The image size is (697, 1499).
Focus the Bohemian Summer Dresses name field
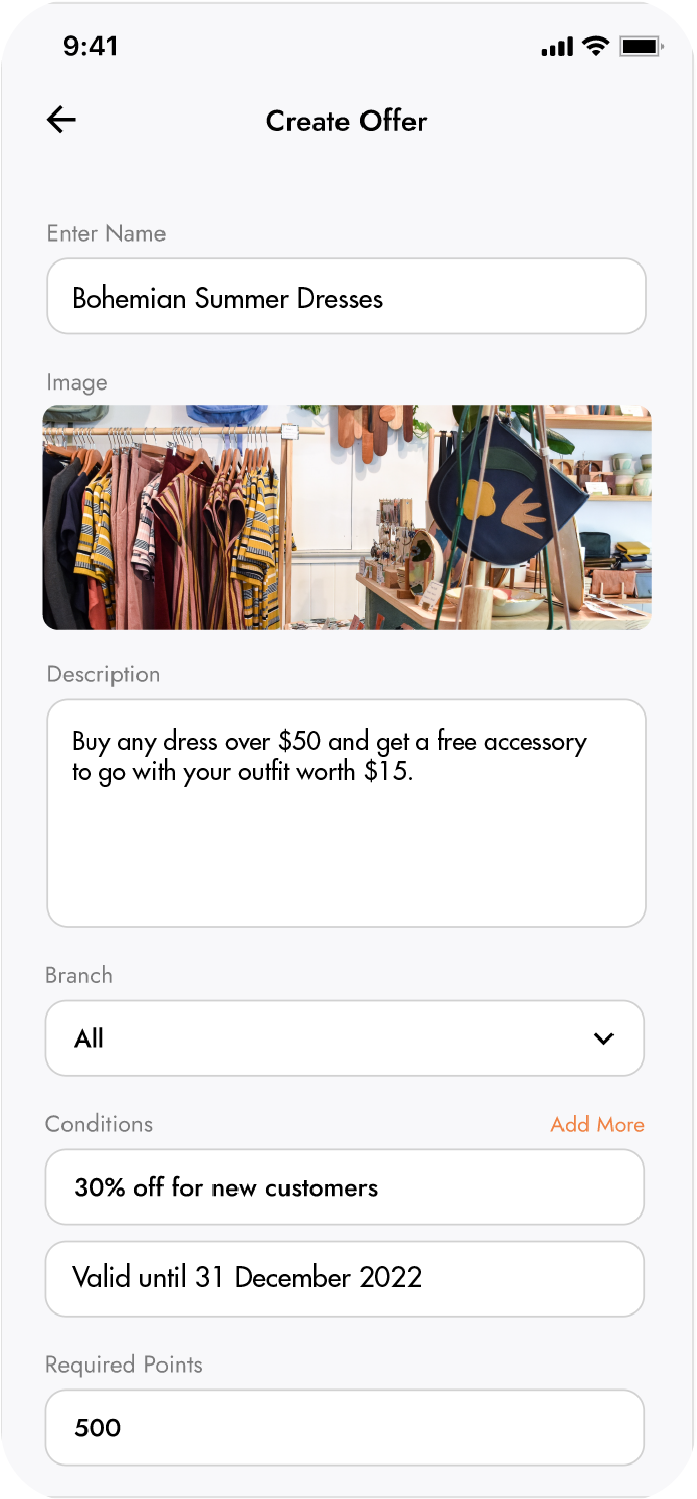coord(346,297)
